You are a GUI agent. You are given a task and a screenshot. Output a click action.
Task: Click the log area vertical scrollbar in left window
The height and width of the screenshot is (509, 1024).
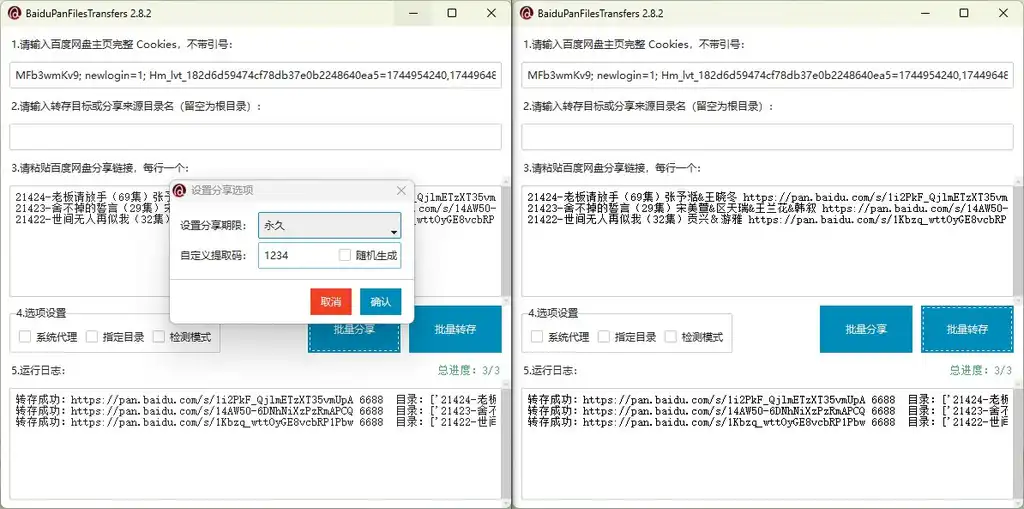[505, 444]
